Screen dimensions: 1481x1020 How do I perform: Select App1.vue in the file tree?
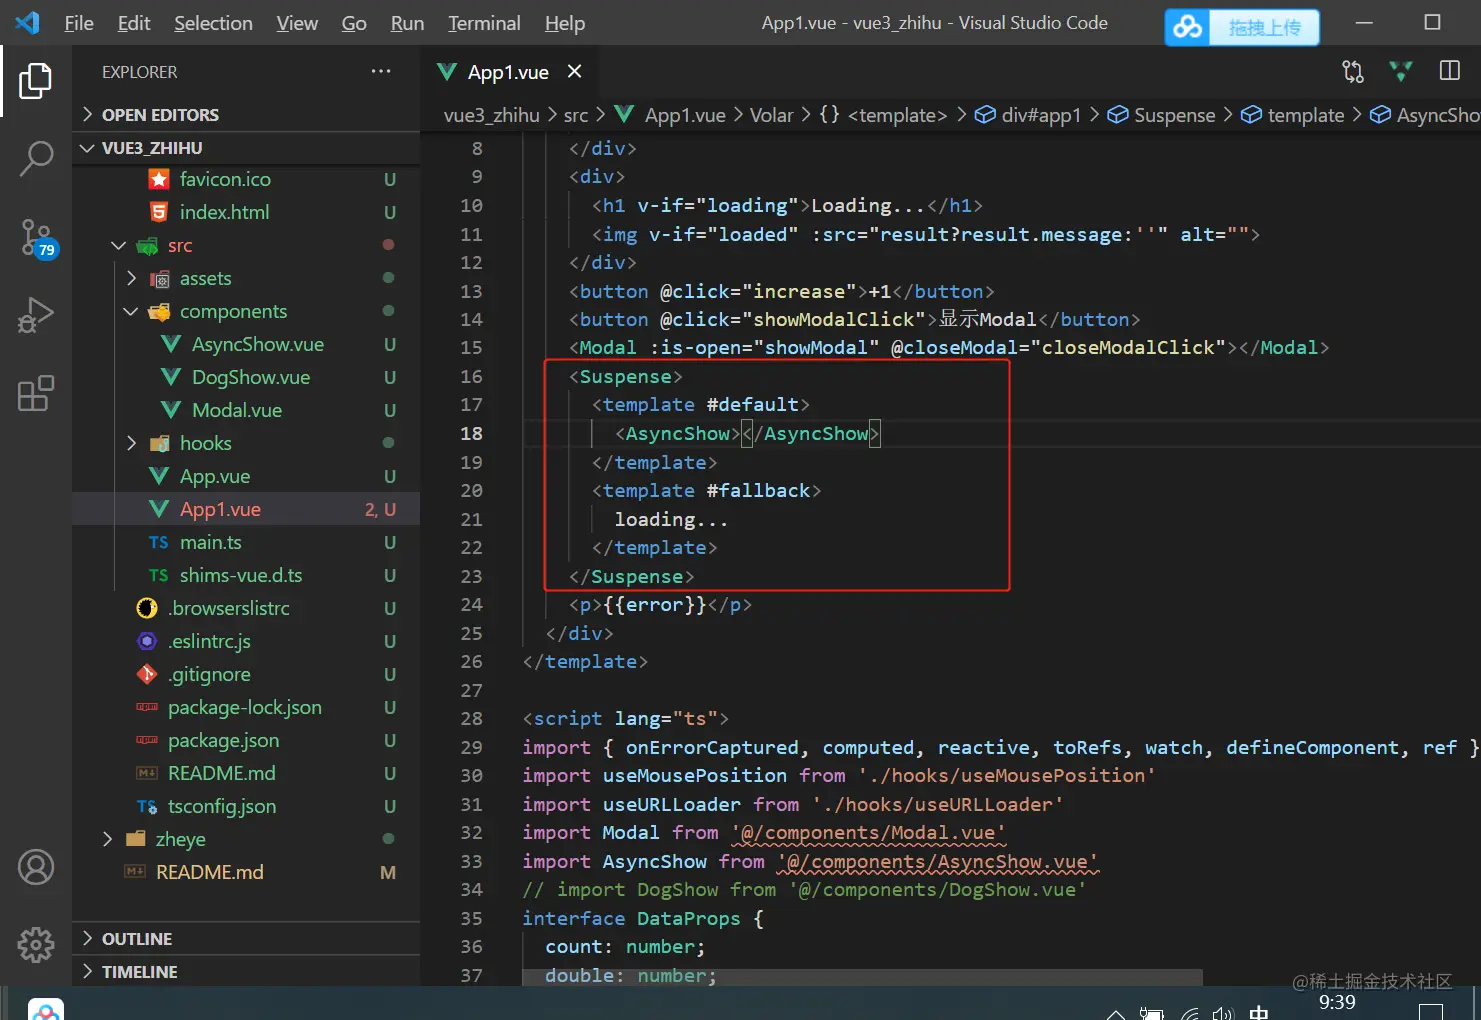pos(246,509)
